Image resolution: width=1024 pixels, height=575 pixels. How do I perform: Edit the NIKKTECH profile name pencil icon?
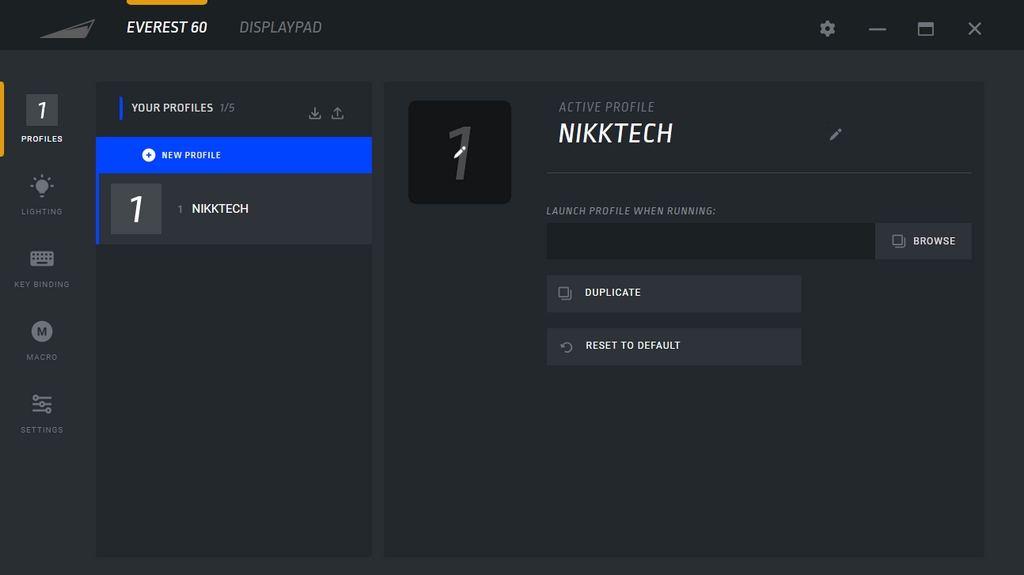[835, 135]
